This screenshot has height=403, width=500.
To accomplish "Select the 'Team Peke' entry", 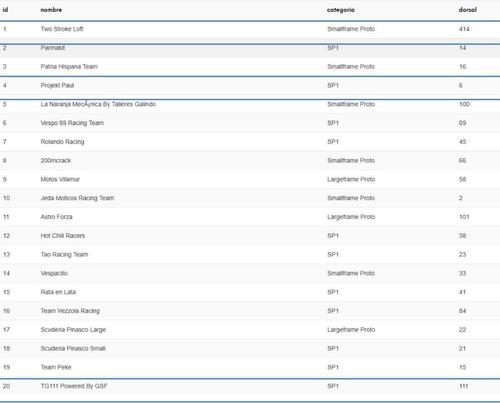I will 56,367.
